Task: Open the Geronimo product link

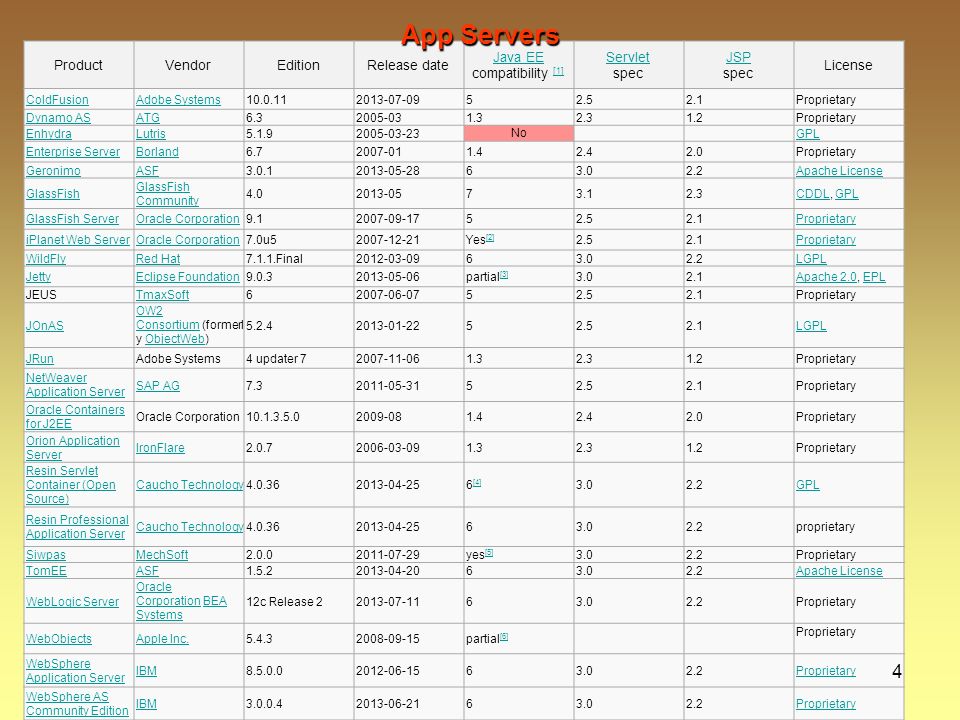Action: [53, 171]
